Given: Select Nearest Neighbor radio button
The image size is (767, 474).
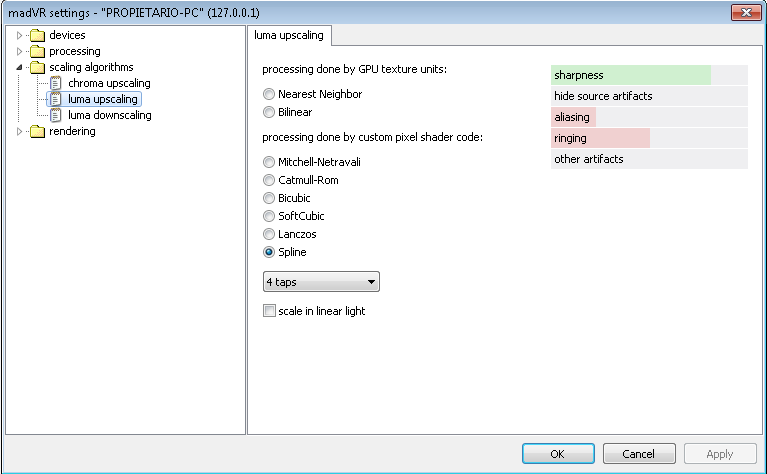Looking at the screenshot, I should pyautogui.click(x=269, y=94).
